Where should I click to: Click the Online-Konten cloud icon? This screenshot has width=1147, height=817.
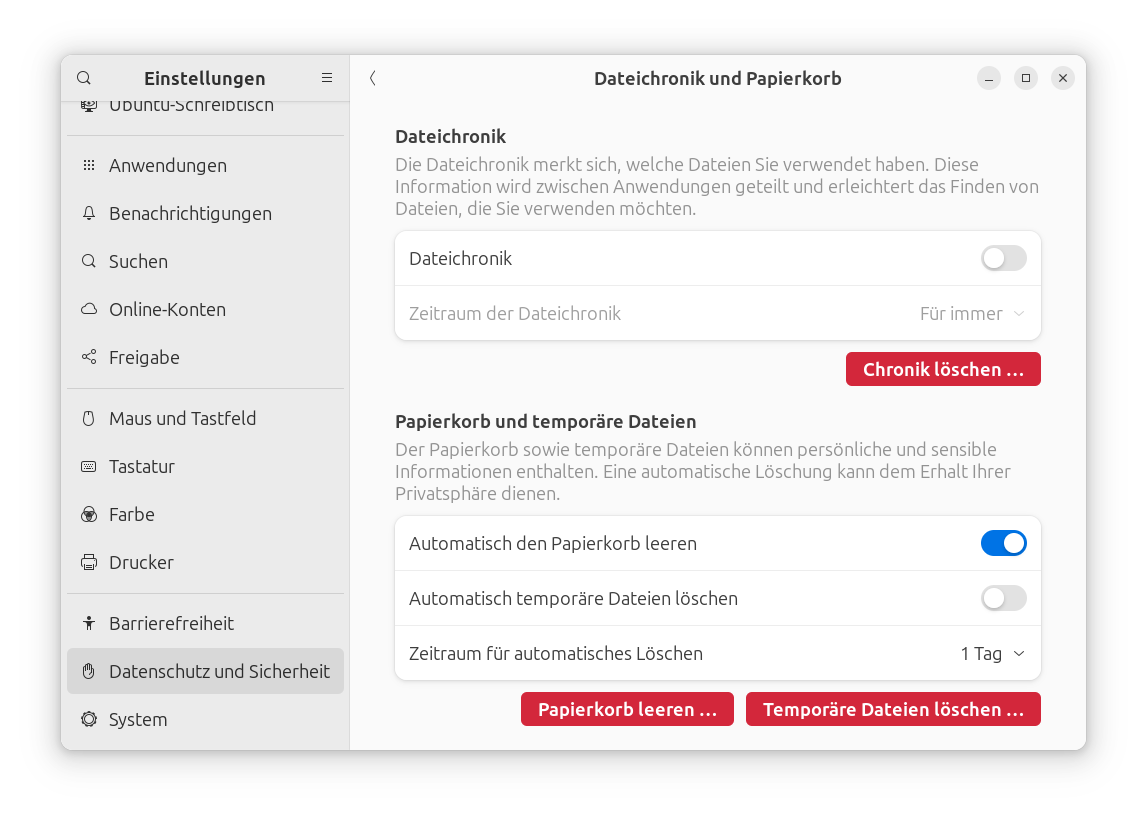coord(89,309)
